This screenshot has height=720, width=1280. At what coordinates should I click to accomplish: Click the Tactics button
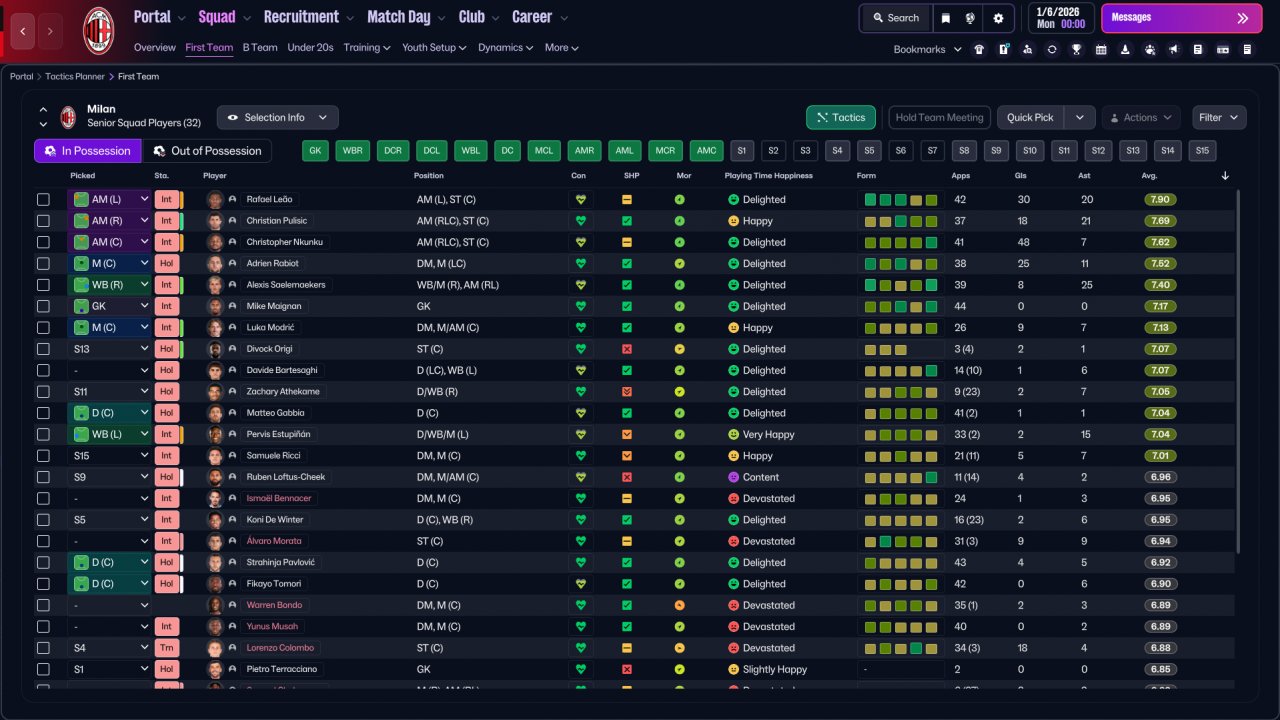pyautogui.click(x=840, y=117)
